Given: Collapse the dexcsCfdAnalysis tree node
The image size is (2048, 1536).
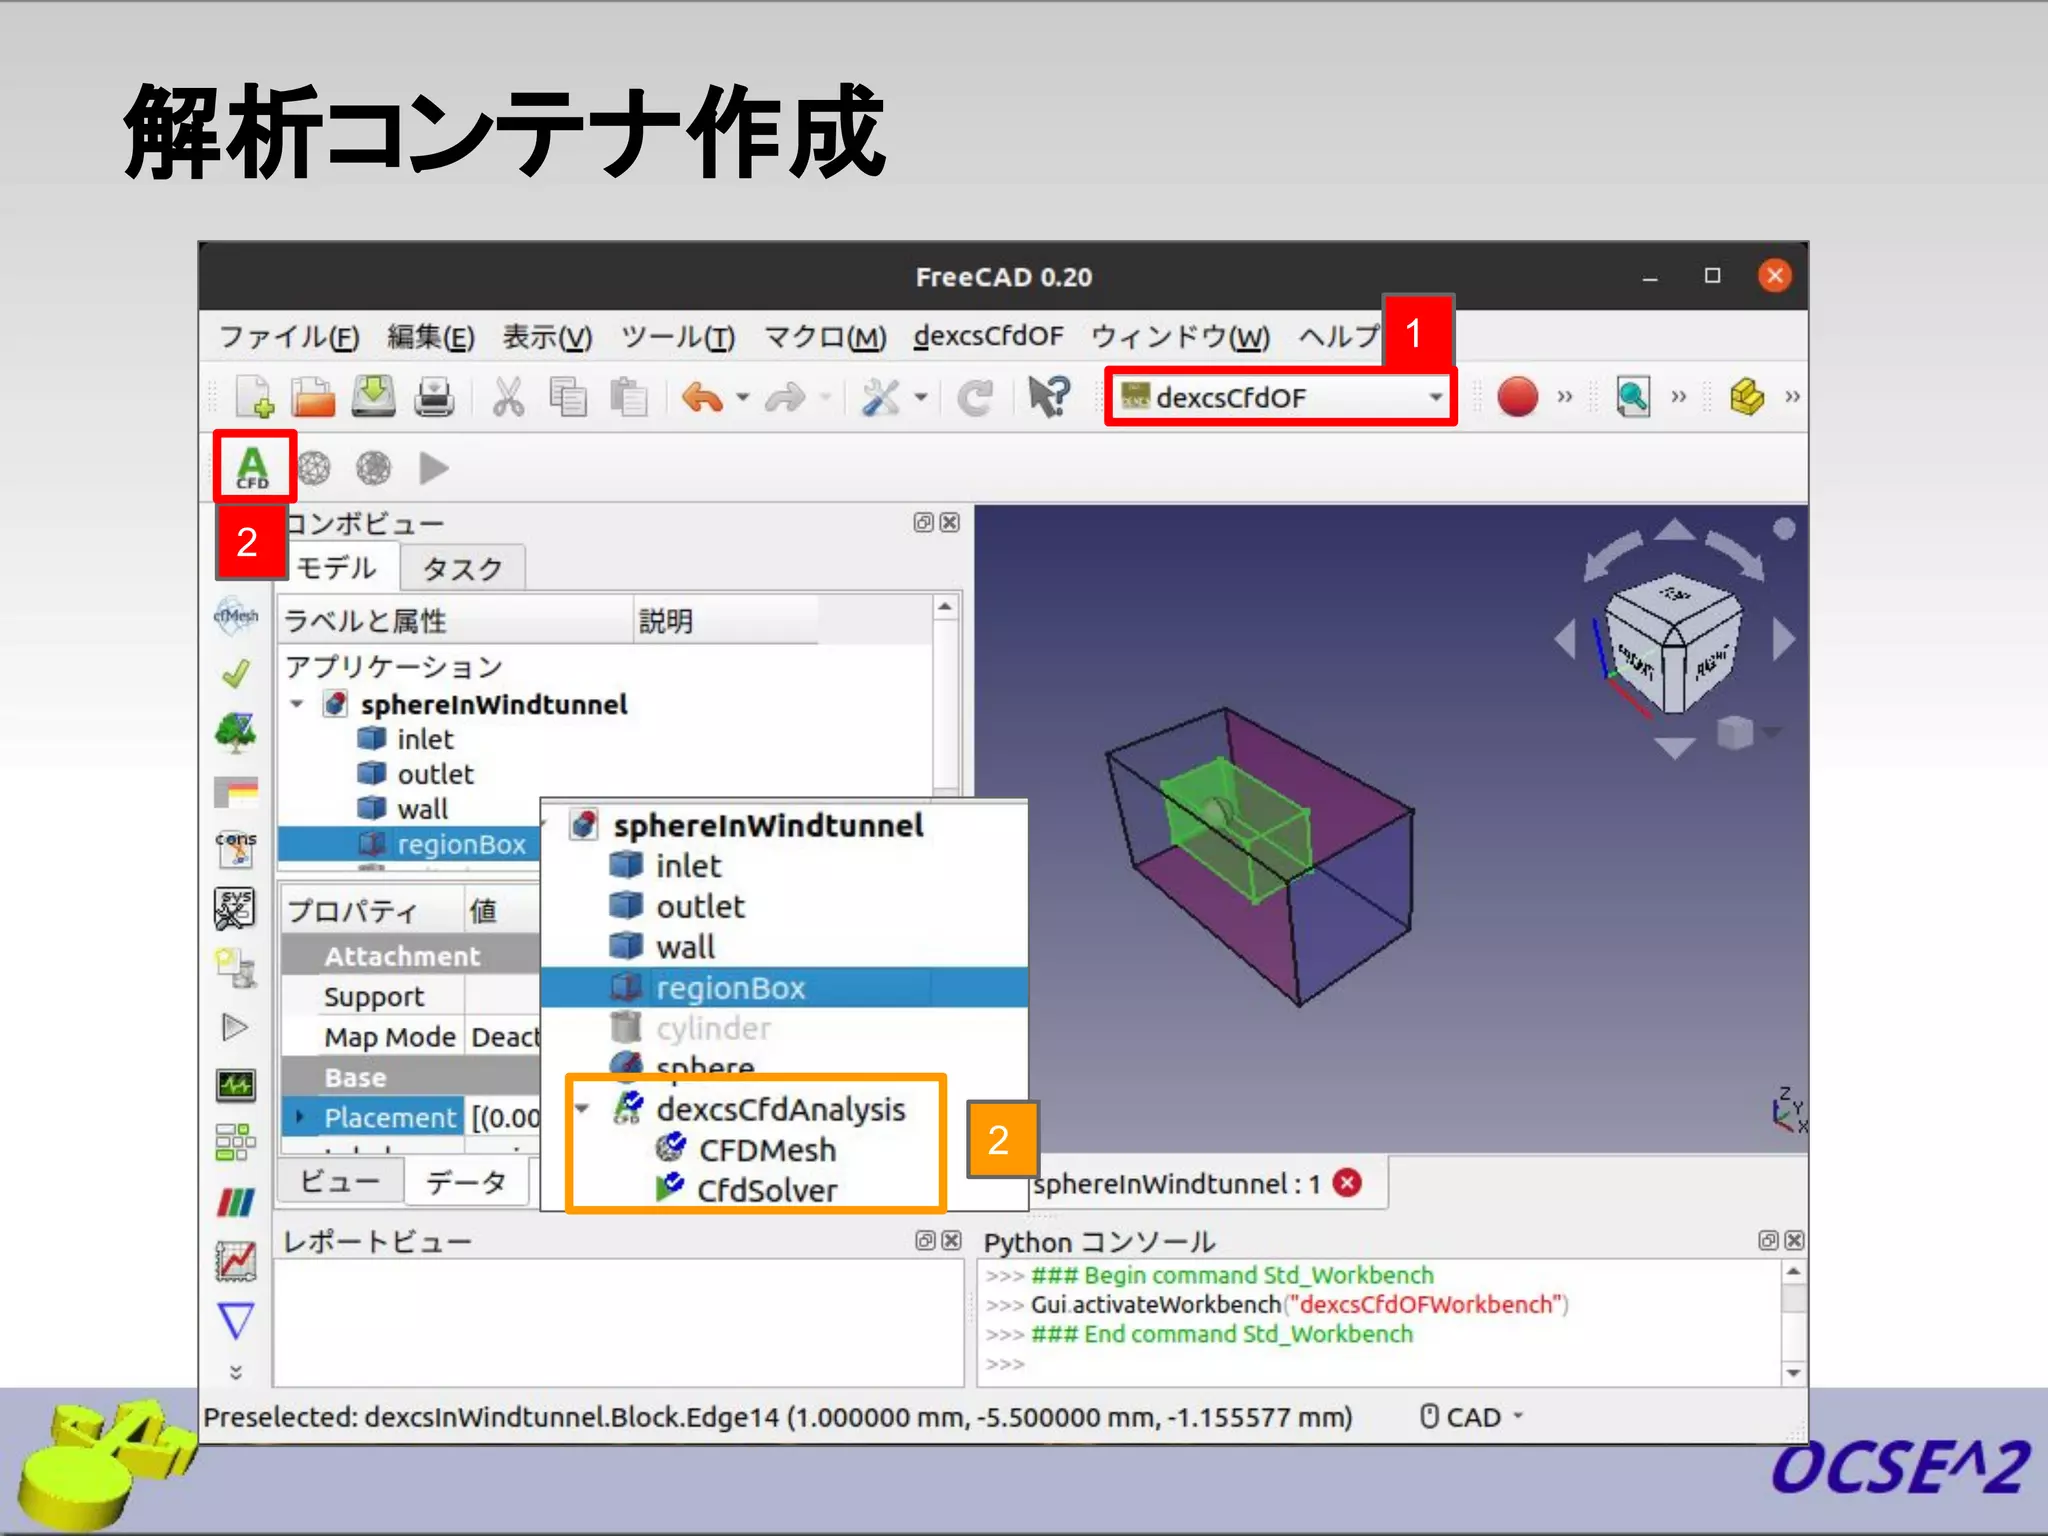Looking at the screenshot, I should click(x=583, y=1108).
